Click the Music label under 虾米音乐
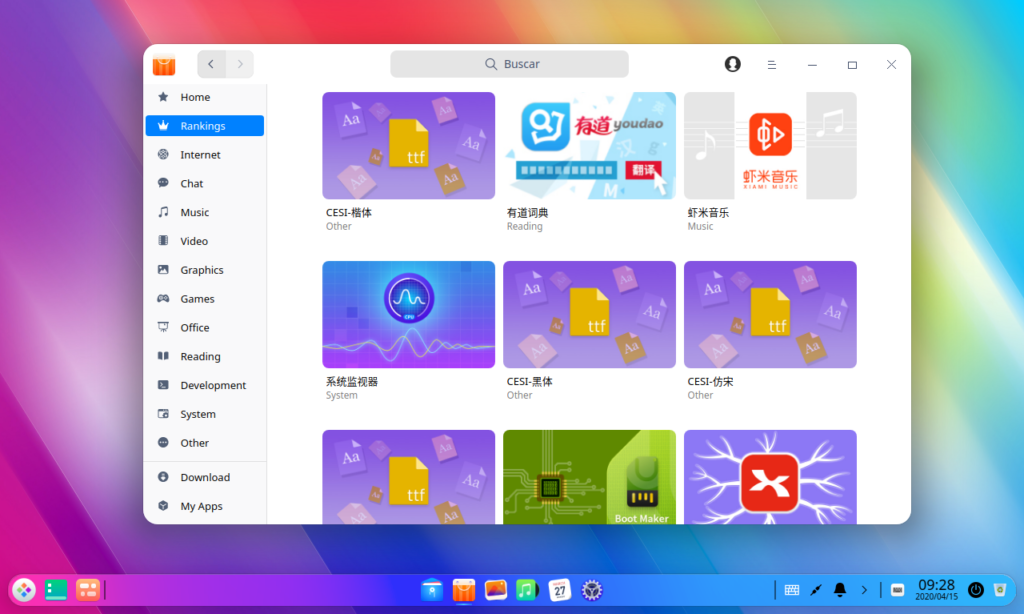 pos(700,226)
